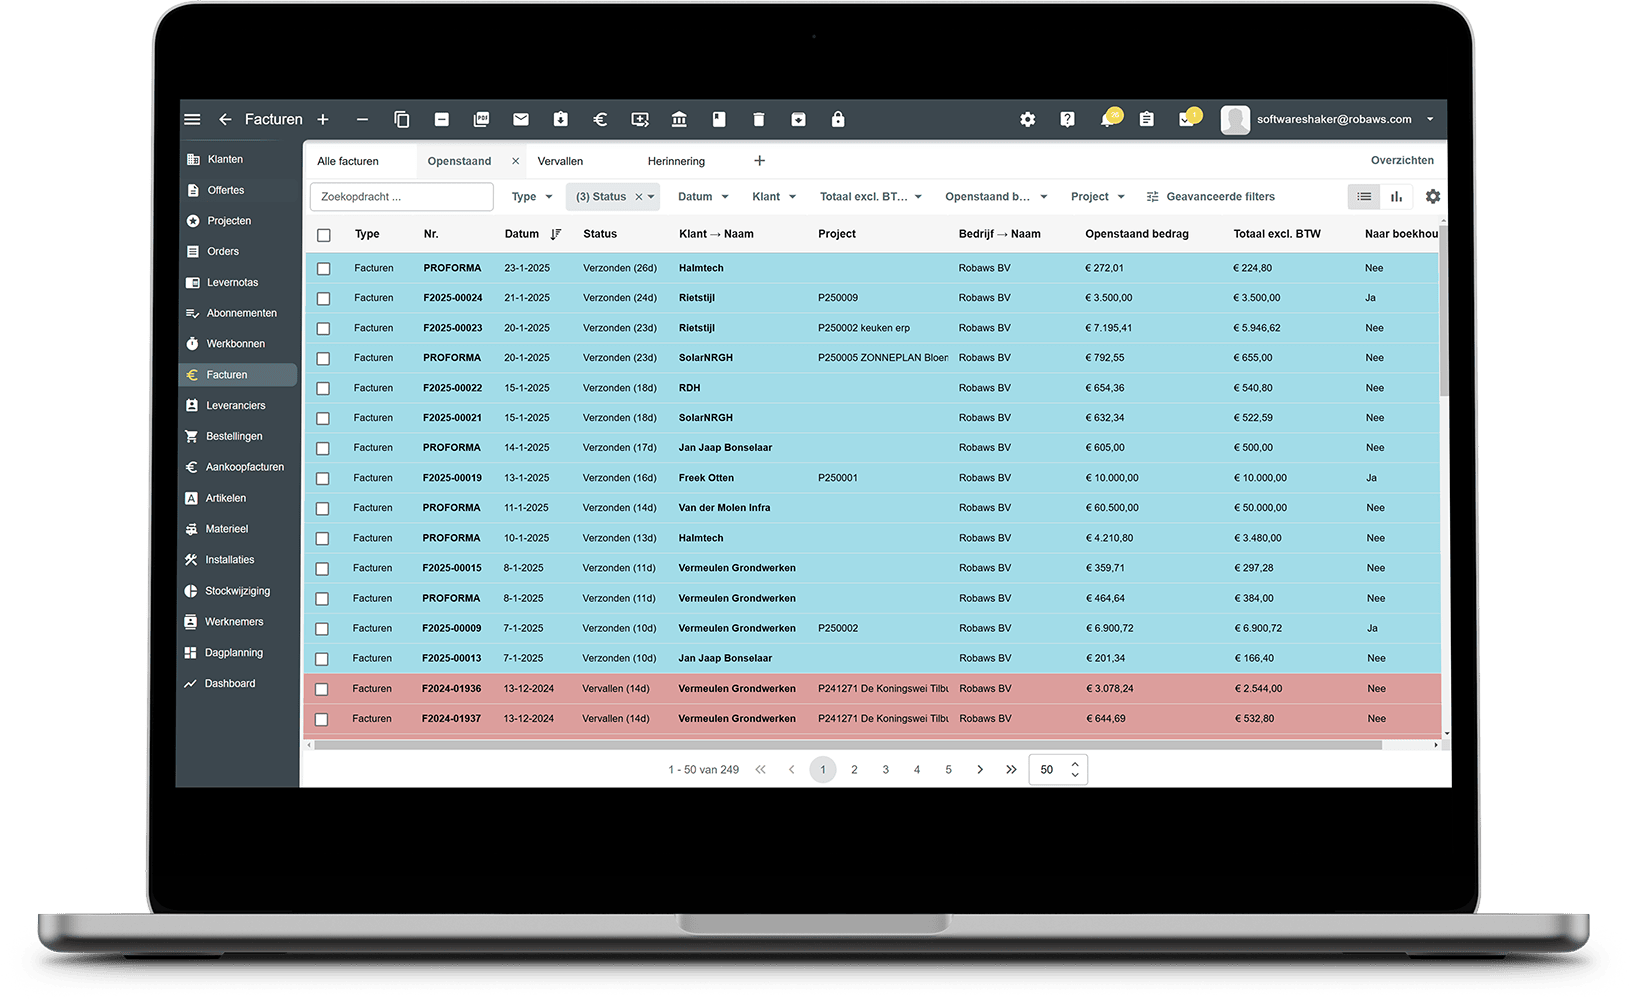Check the checkbox for invoice F2025-00024
This screenshot has height=1008, width=1633.
[322, 298]
